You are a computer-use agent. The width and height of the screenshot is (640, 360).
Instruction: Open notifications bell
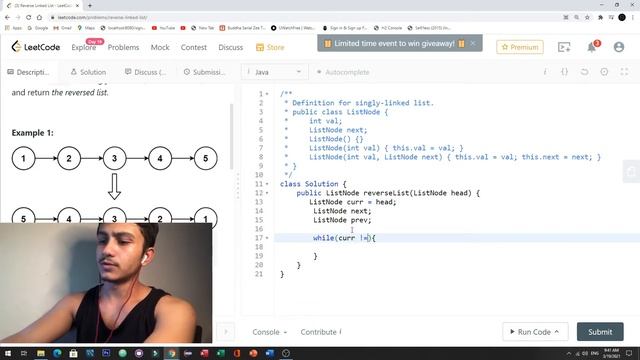tap(592, 47)
